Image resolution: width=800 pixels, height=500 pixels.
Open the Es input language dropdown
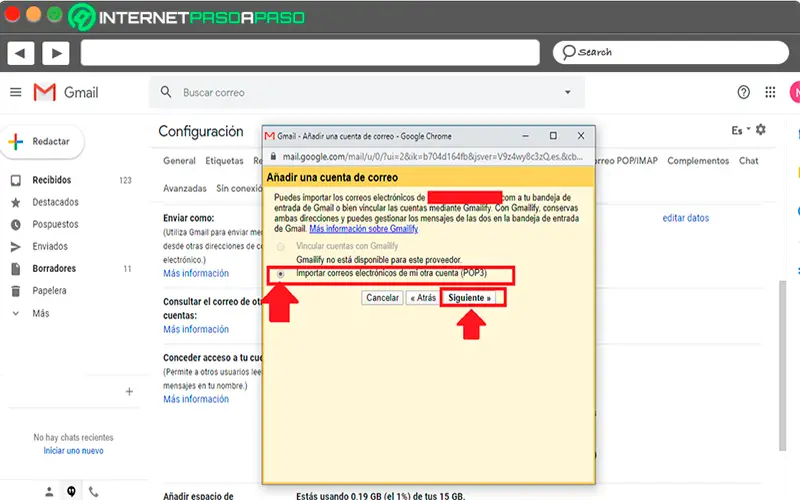tap(741, 131)
